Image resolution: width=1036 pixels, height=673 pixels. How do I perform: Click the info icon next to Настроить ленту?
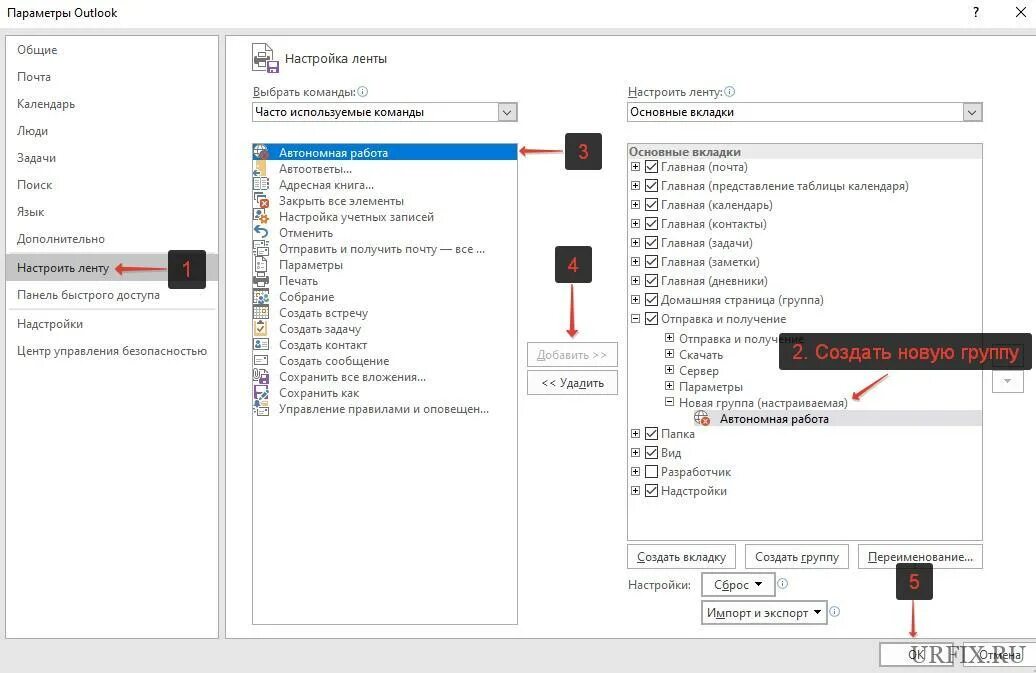tap(729, 92)
